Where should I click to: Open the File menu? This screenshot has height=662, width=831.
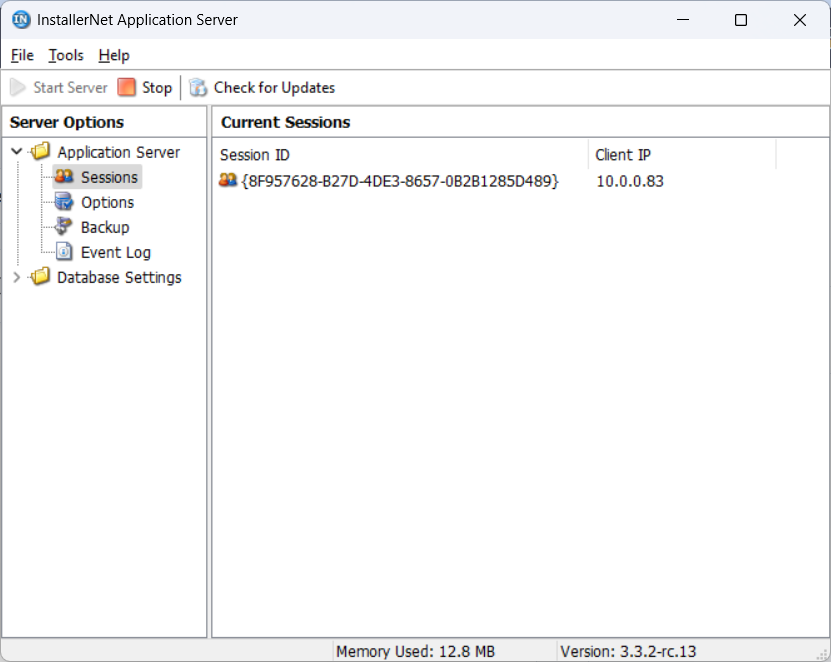pos(22,55)
